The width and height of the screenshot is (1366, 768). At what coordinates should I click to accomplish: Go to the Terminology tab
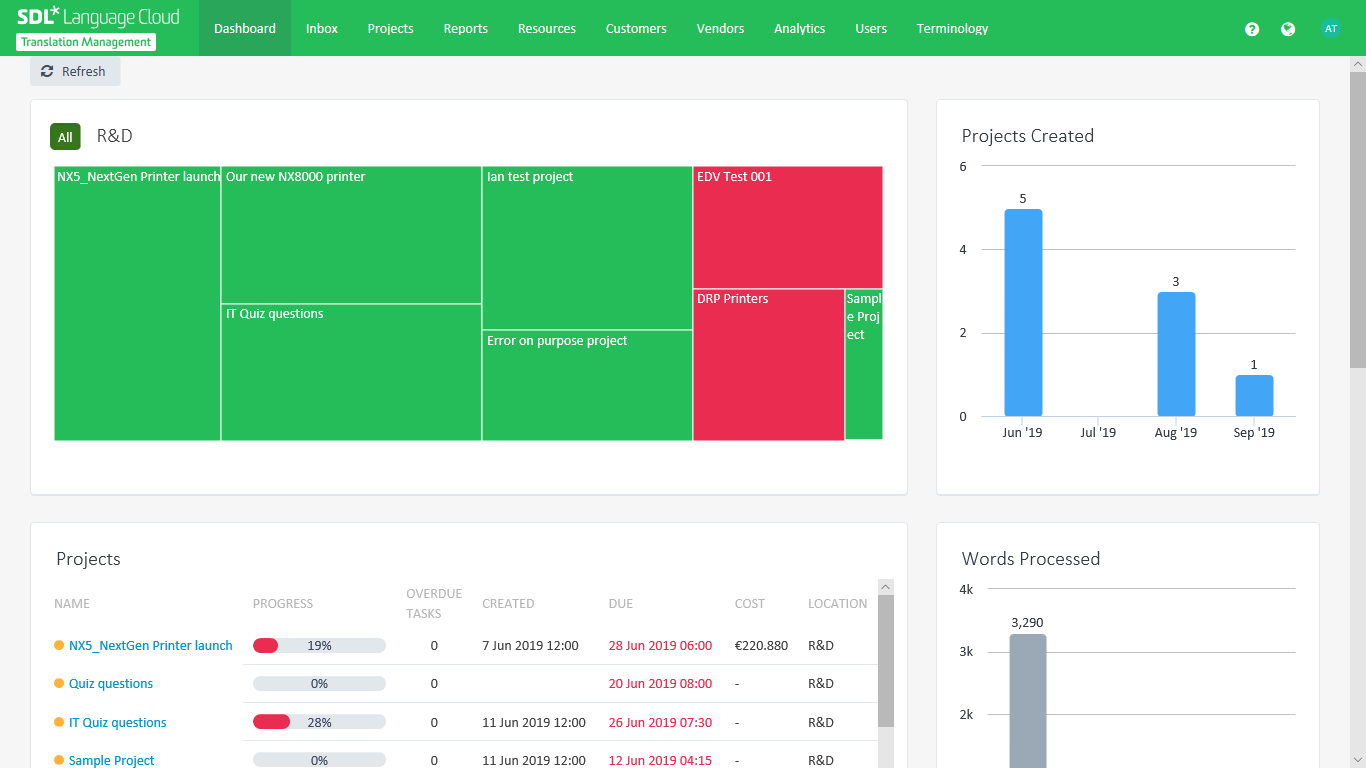[x=952, y=28]
